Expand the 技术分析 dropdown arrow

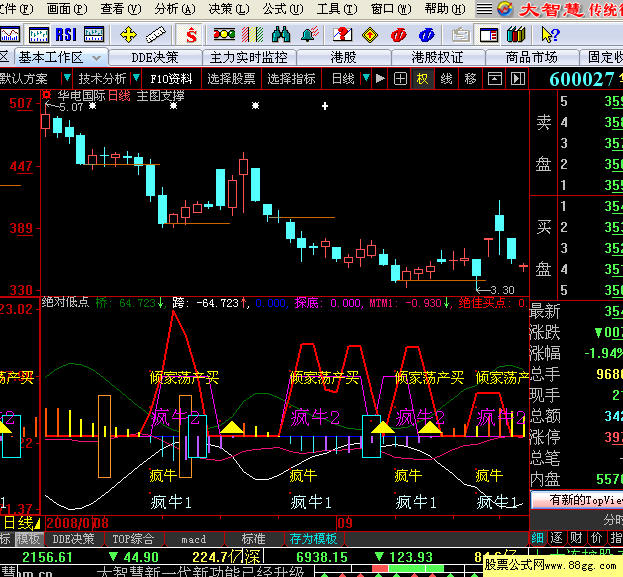(x=136, y=78)
